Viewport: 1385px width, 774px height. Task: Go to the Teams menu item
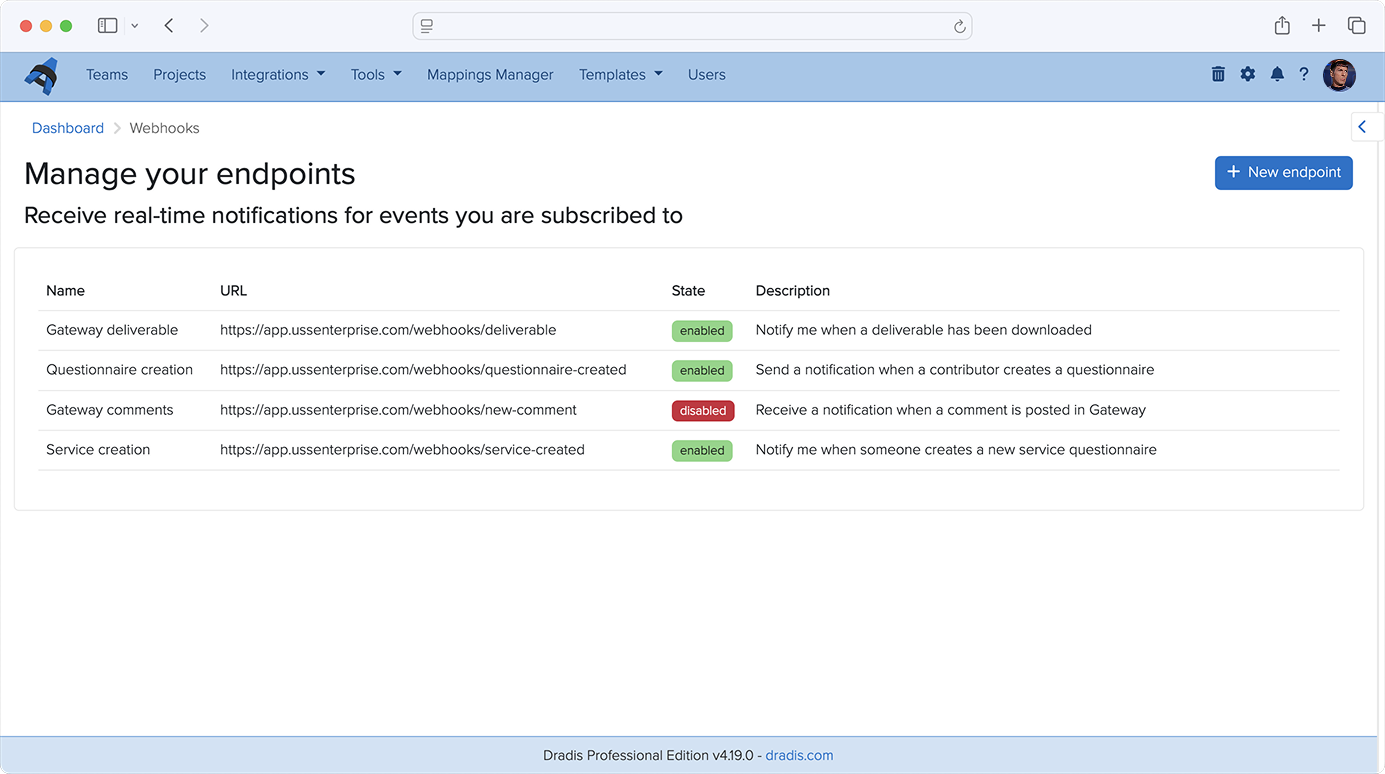[107, 75]
